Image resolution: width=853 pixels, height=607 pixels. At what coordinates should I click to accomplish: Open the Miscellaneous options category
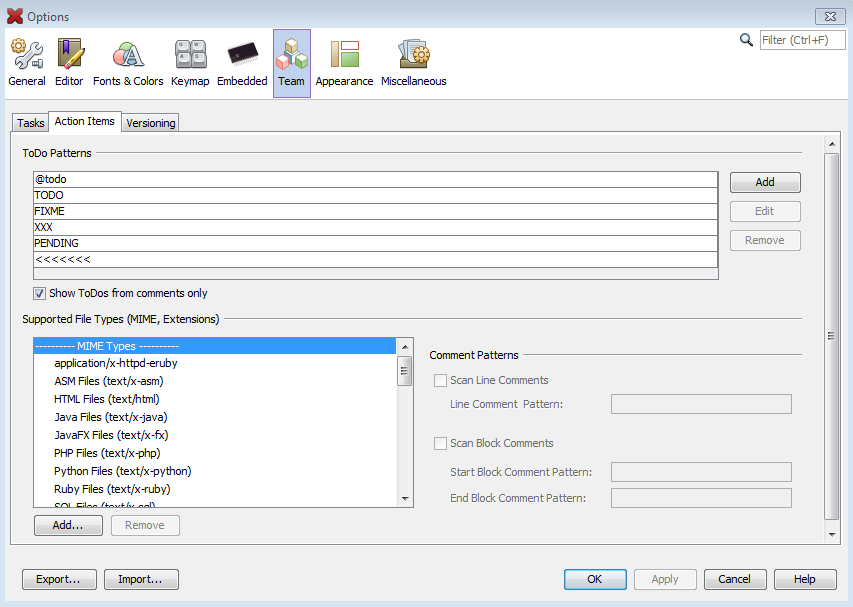pos(413,63)
